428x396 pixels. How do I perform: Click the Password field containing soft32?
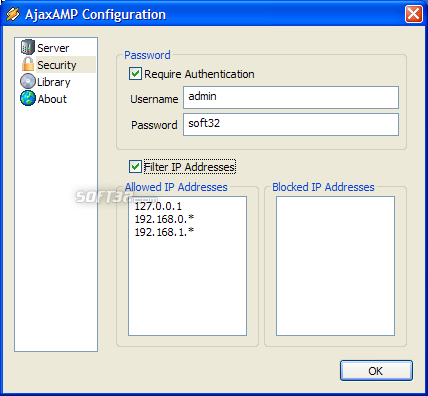pyautogui.click(x=291, y=124)
